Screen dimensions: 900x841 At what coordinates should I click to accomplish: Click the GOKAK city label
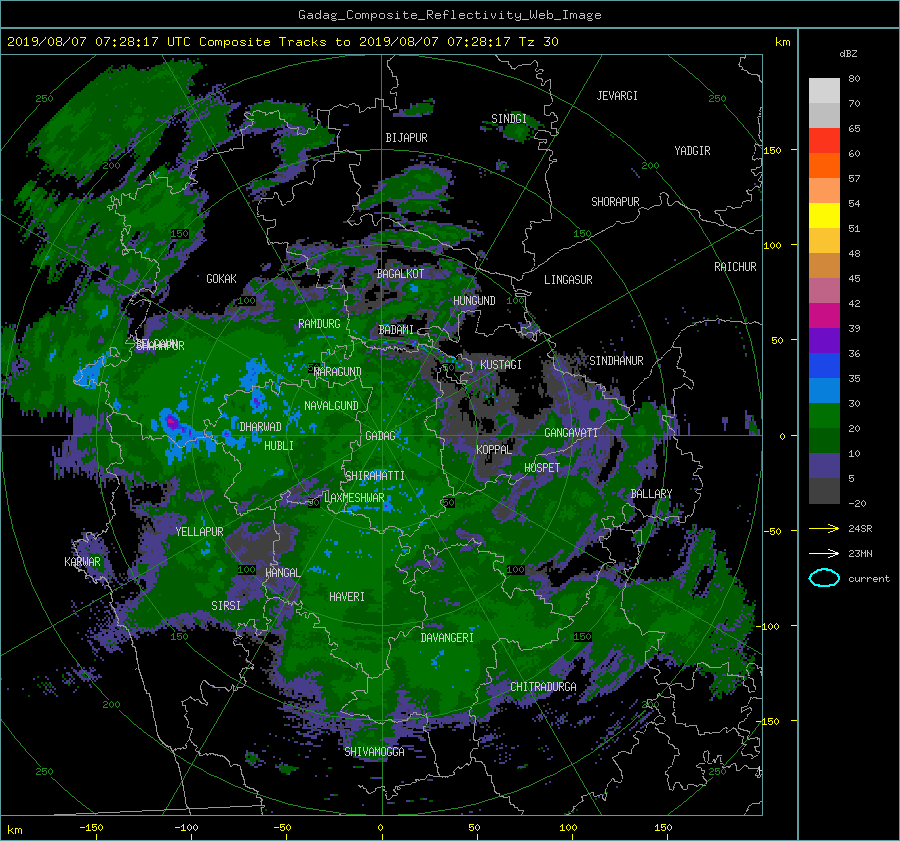point(221,279)
